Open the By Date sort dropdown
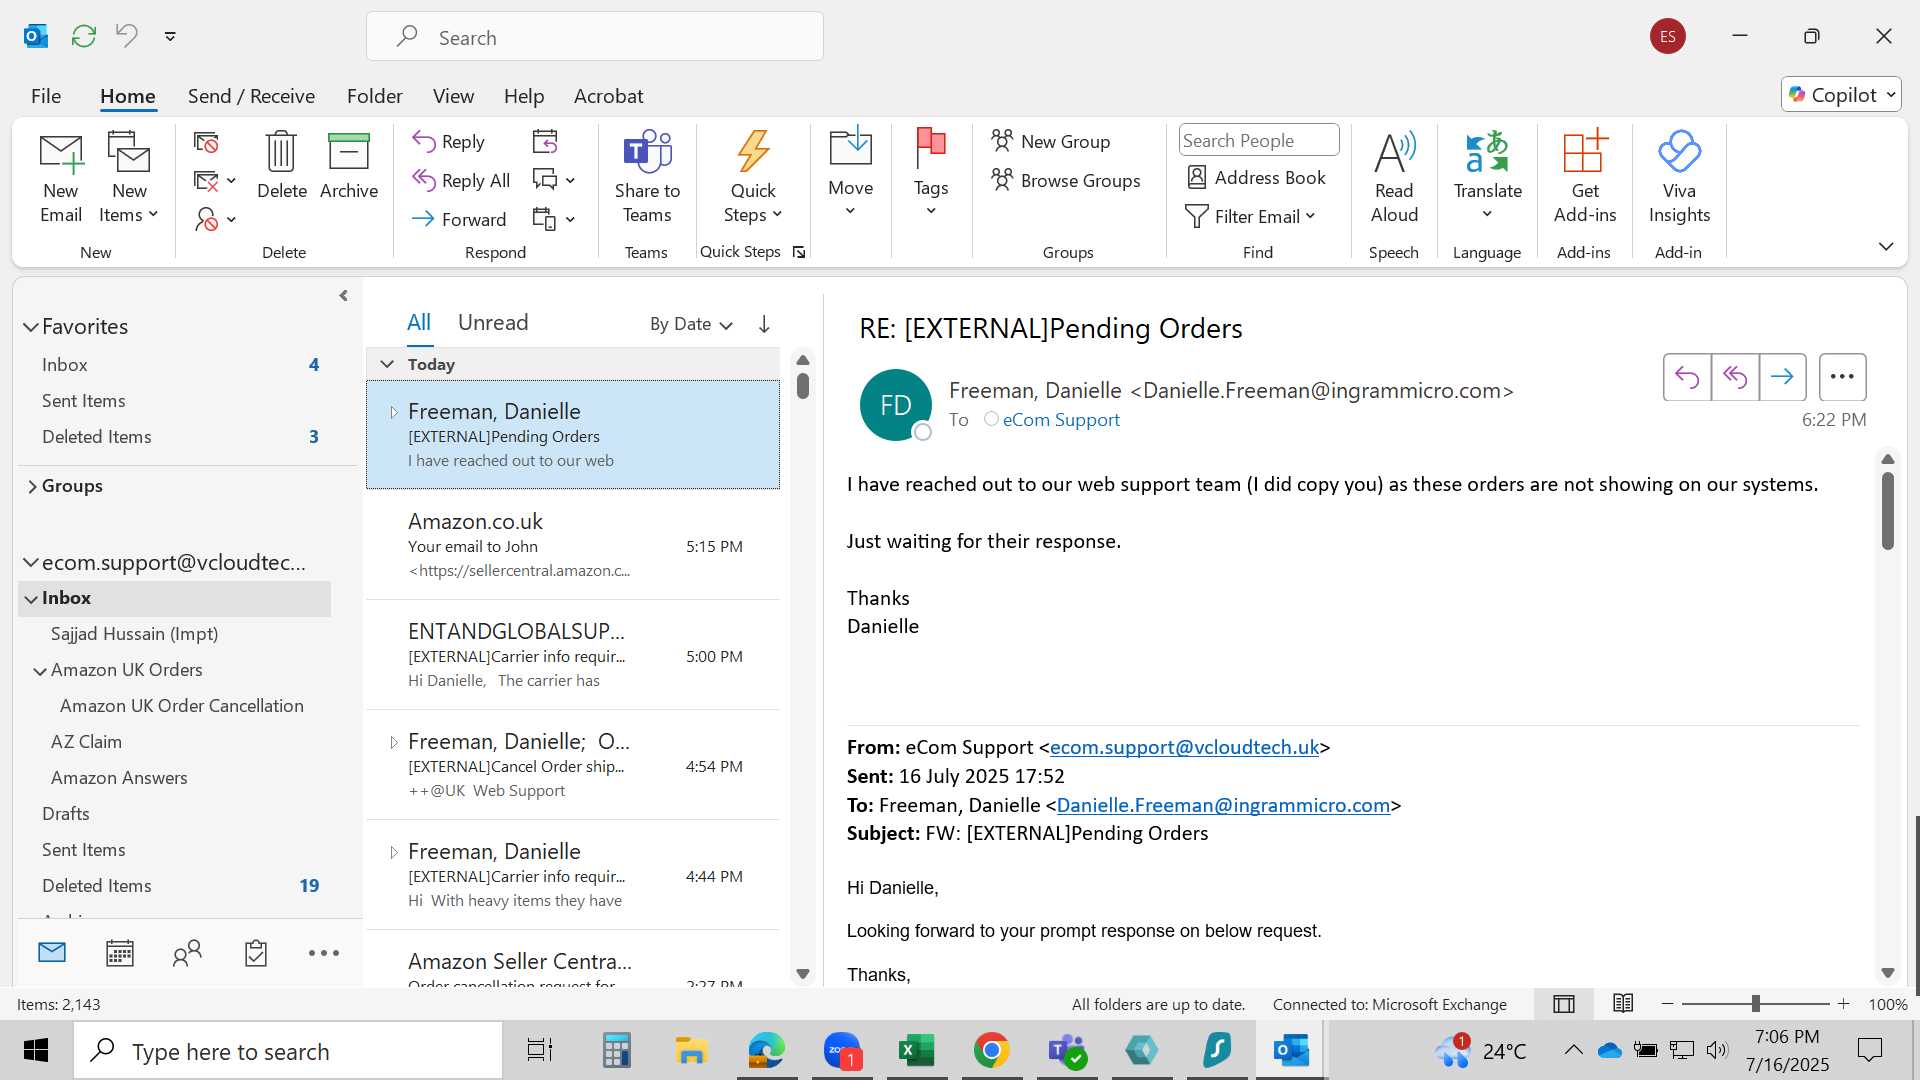The width and height of the screenshot is (1920, 1080). [691, 324]
